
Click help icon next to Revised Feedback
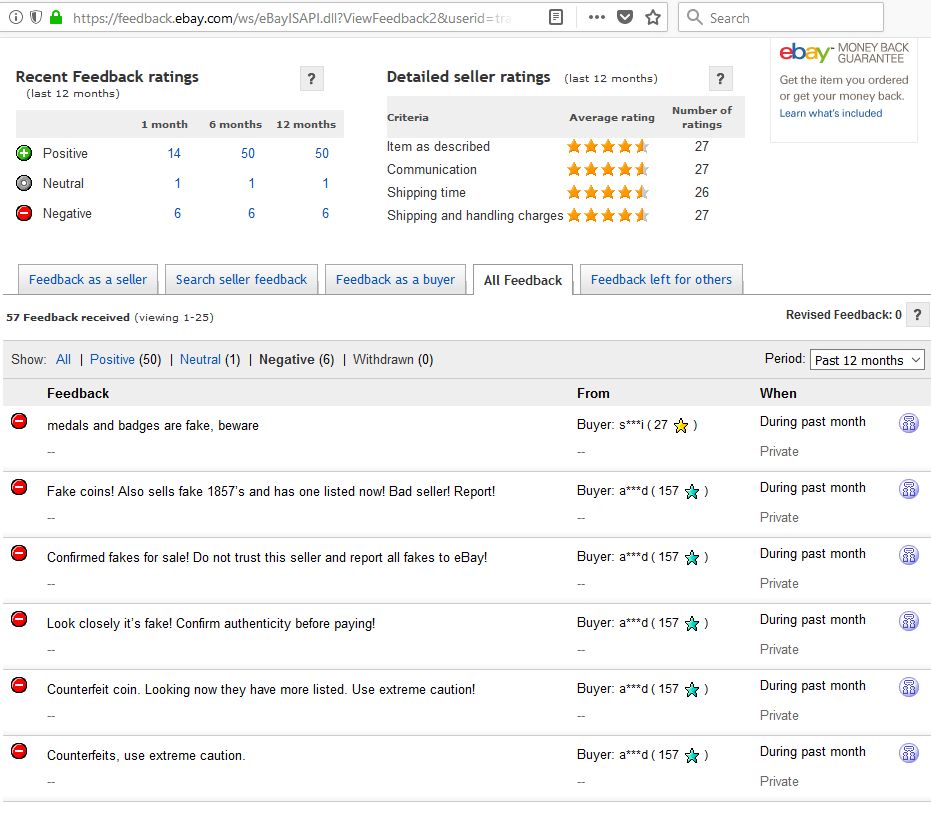point(918,315)
